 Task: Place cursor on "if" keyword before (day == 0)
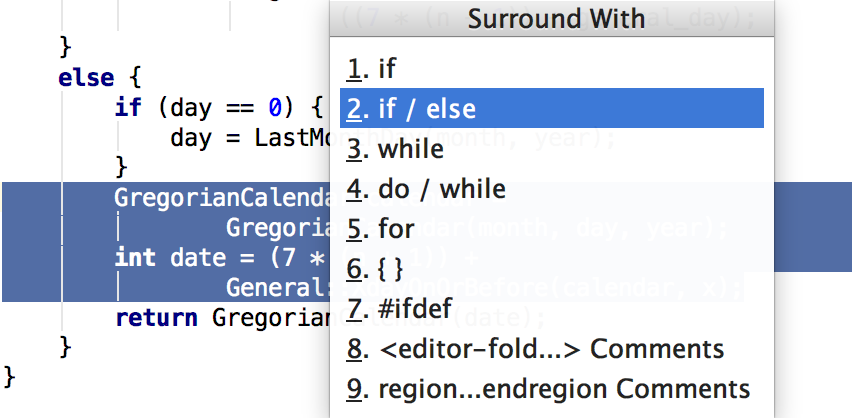pyautogui.click(x=128, y=107)
